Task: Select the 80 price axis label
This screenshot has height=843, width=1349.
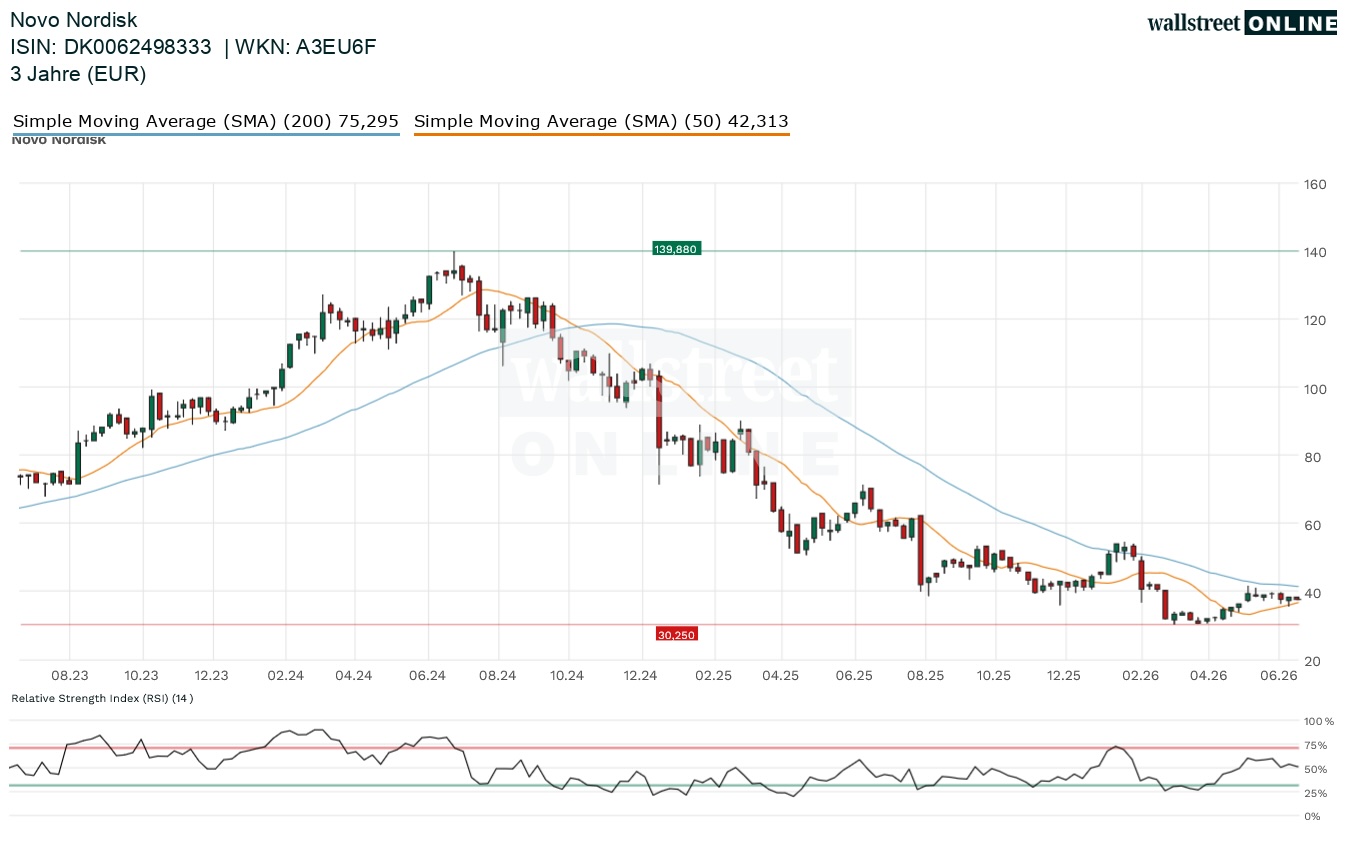Action: (1311, 457)
